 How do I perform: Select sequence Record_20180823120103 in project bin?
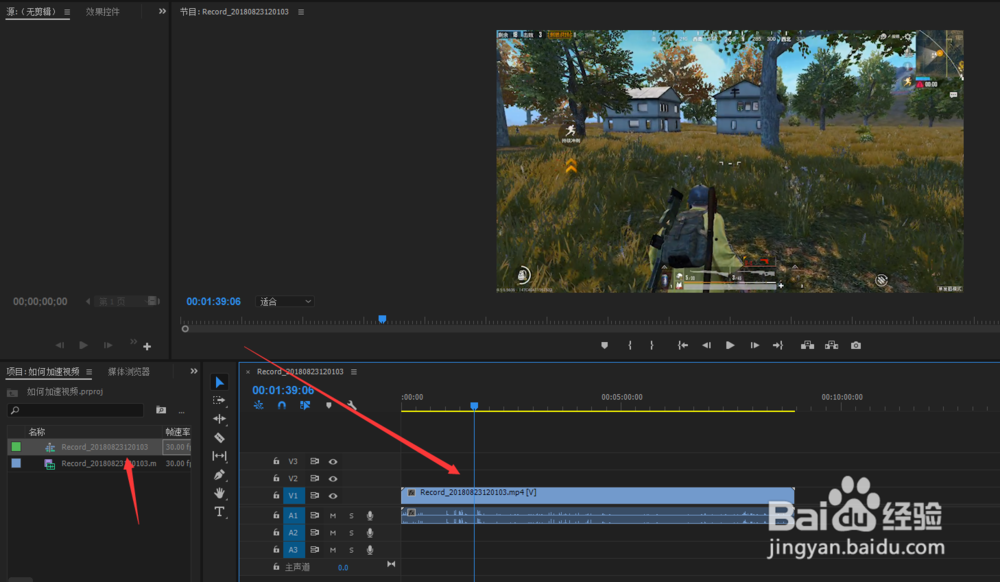tap(105, 447)
